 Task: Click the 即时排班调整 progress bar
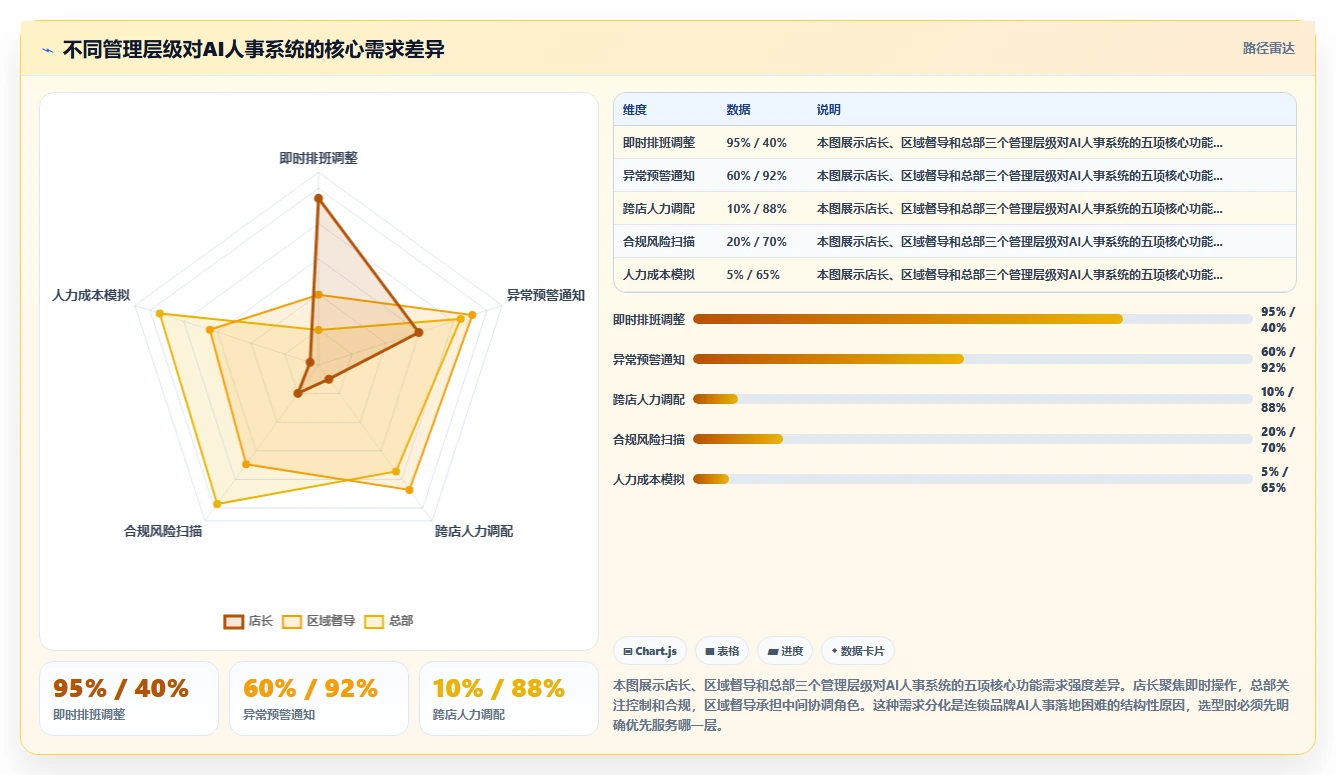tap(973, 319)
